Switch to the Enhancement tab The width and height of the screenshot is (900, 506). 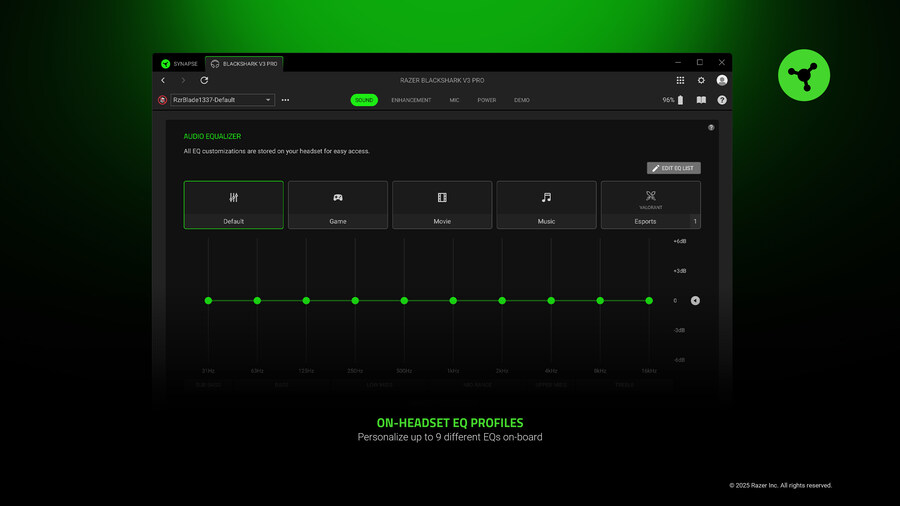point(411,100)
